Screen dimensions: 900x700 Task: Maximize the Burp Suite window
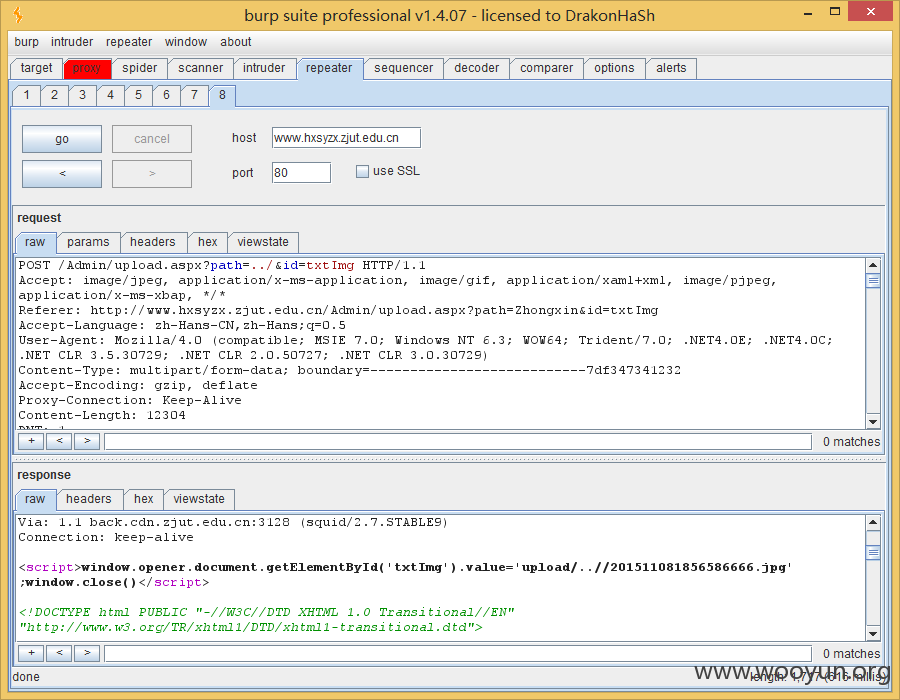835,11
